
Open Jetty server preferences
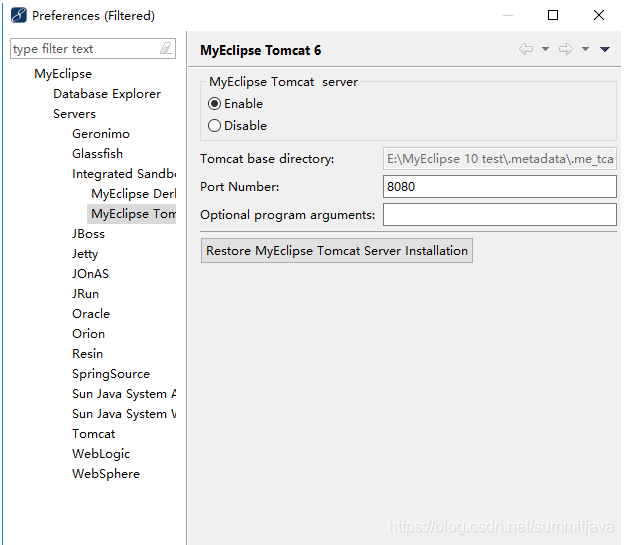[x=85, y=254]
